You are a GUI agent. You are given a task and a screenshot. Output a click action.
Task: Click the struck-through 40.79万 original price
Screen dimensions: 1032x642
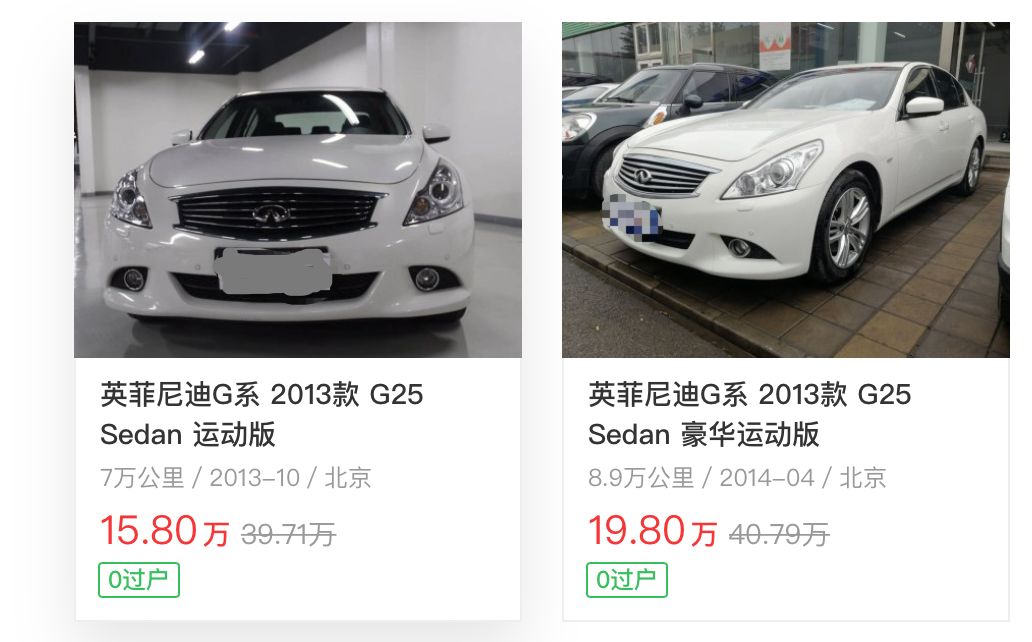tap(779, 534)
